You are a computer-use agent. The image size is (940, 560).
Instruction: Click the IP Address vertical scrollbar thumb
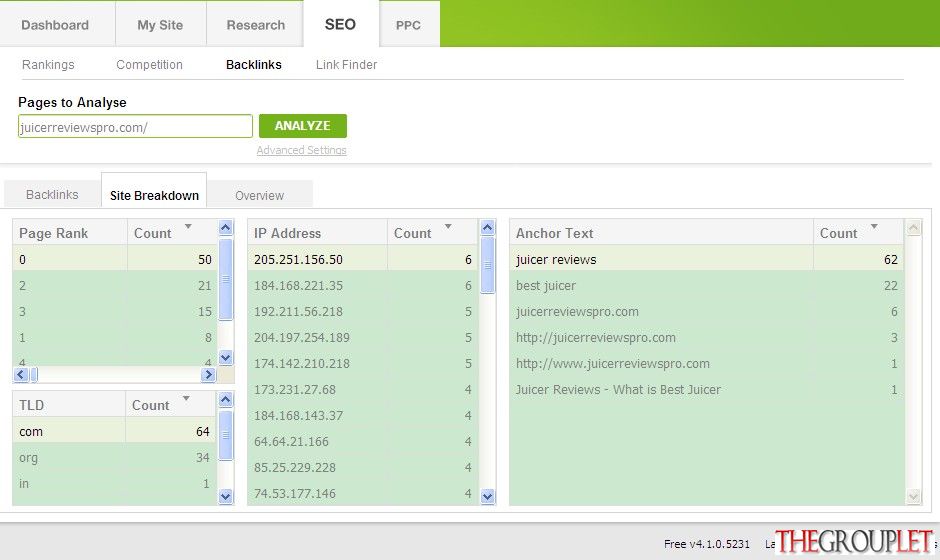point(487,265)
